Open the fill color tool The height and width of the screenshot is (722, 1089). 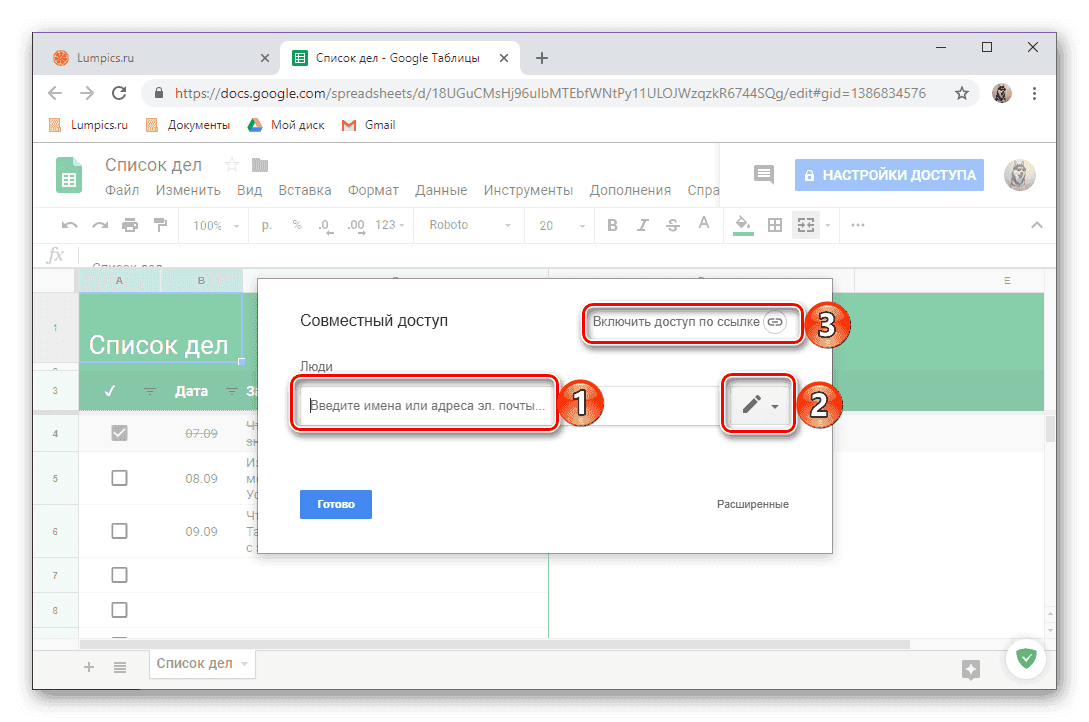(x=742, y=225)
